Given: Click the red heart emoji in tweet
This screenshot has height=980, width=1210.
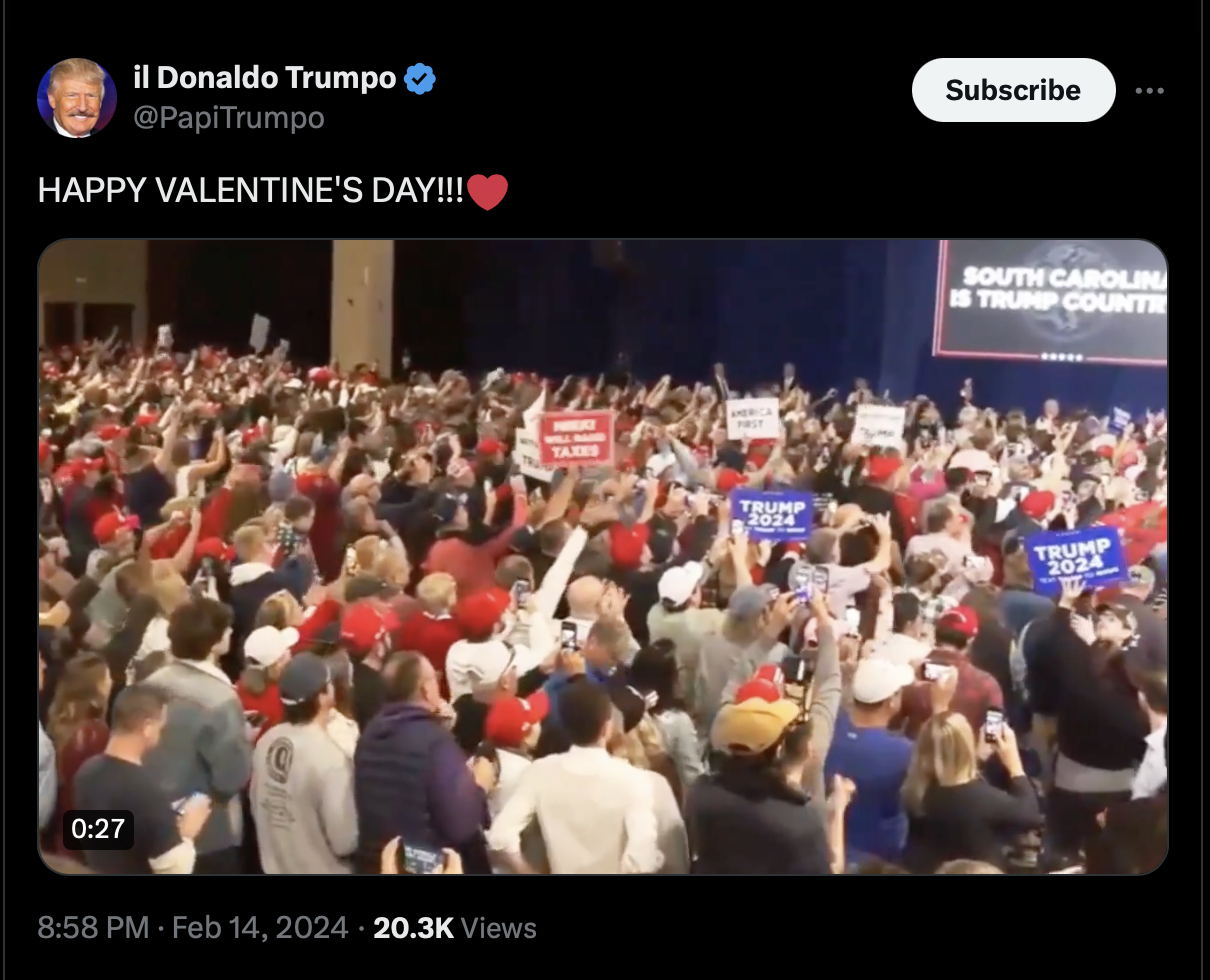Looking at the screenshot, I should click(x=487, y=191).
